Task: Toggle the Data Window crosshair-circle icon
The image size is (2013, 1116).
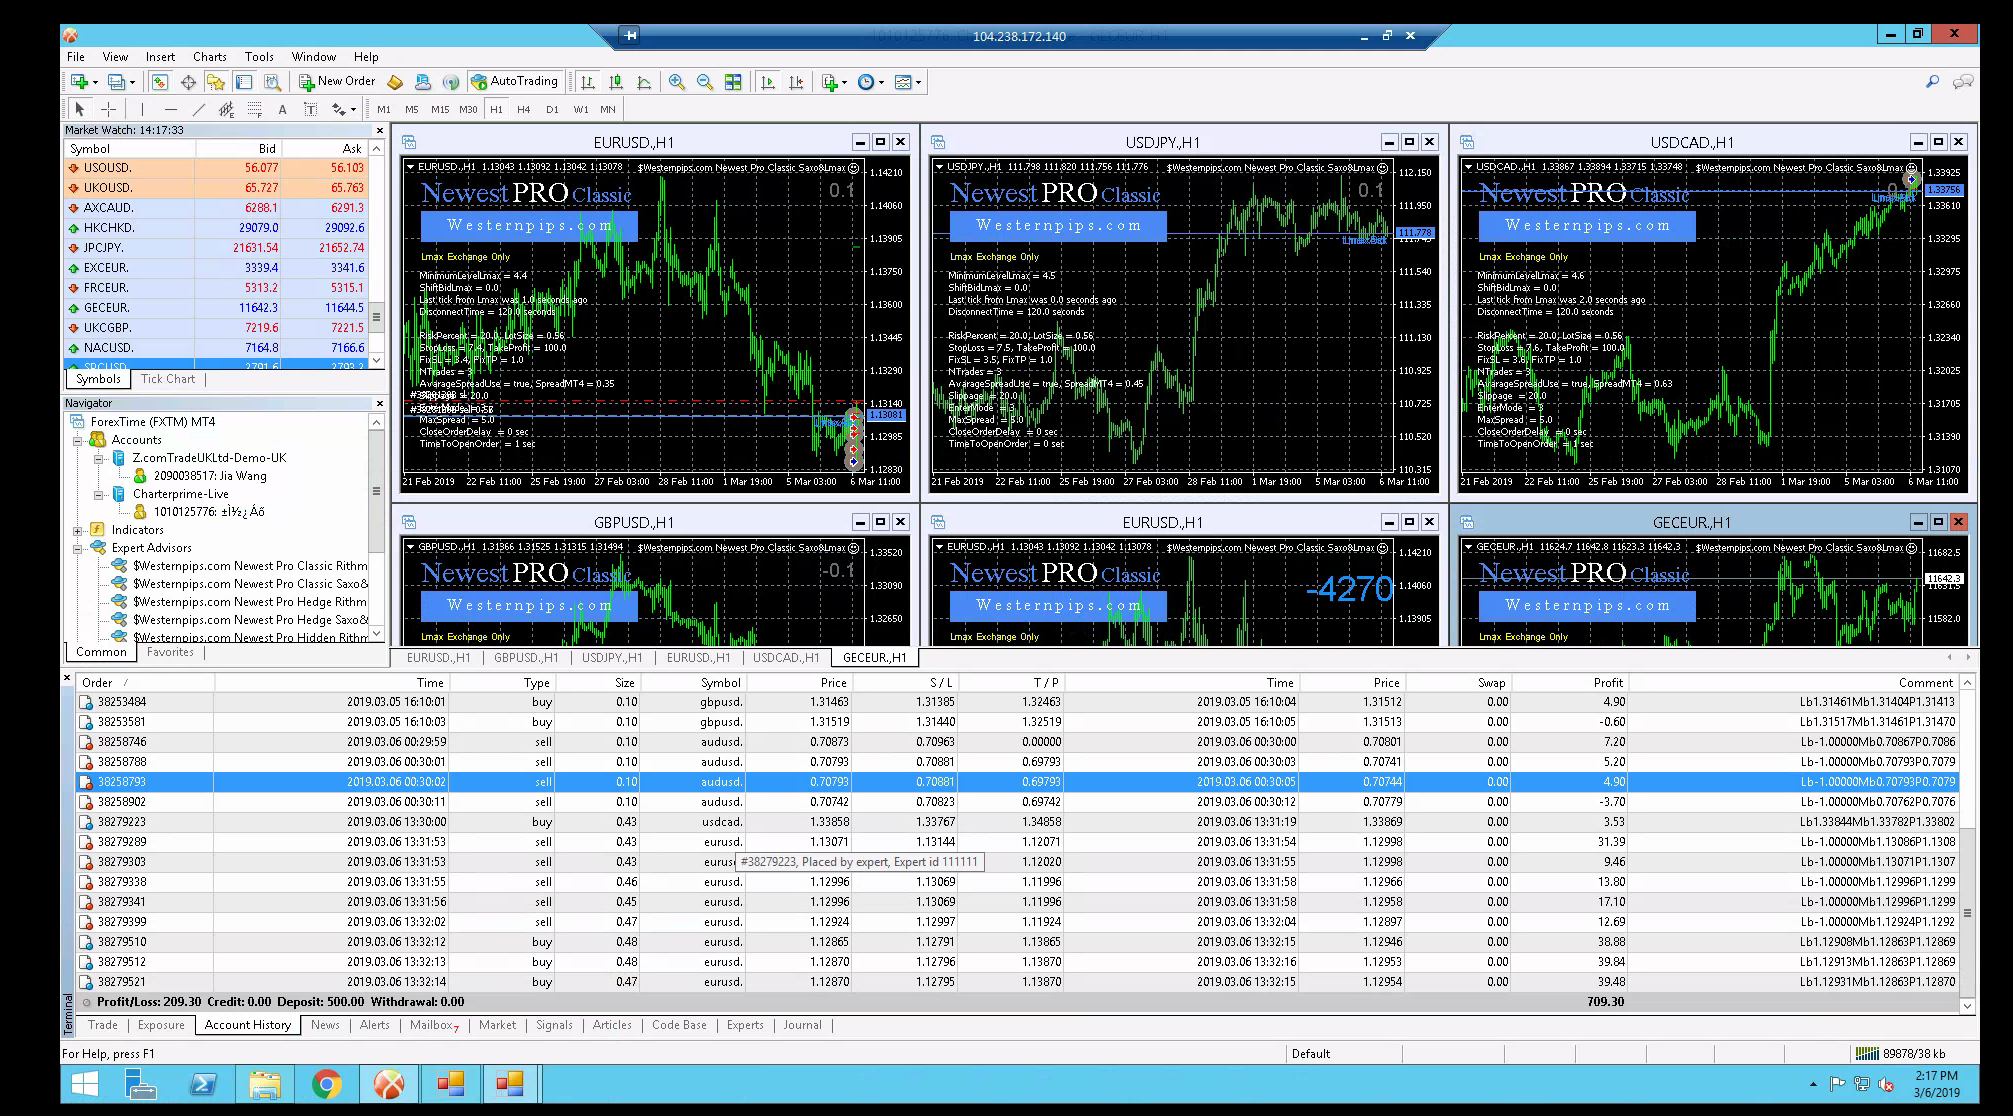Action: point(188,82)
